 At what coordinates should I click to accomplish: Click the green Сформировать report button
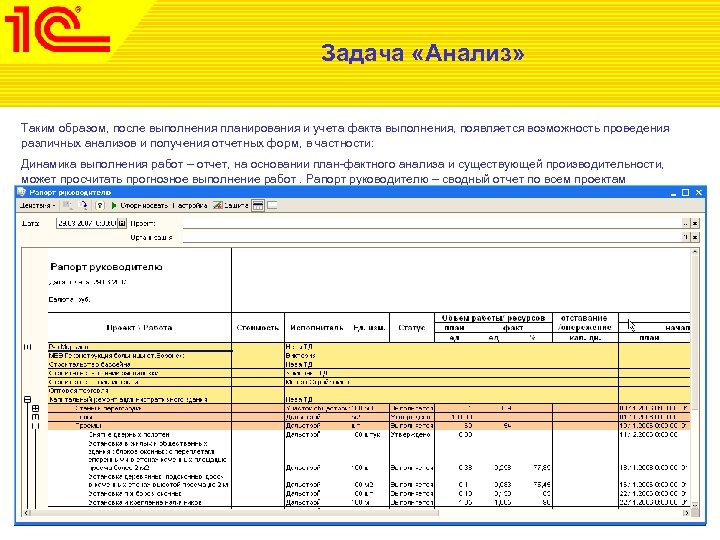pos(140,206)
